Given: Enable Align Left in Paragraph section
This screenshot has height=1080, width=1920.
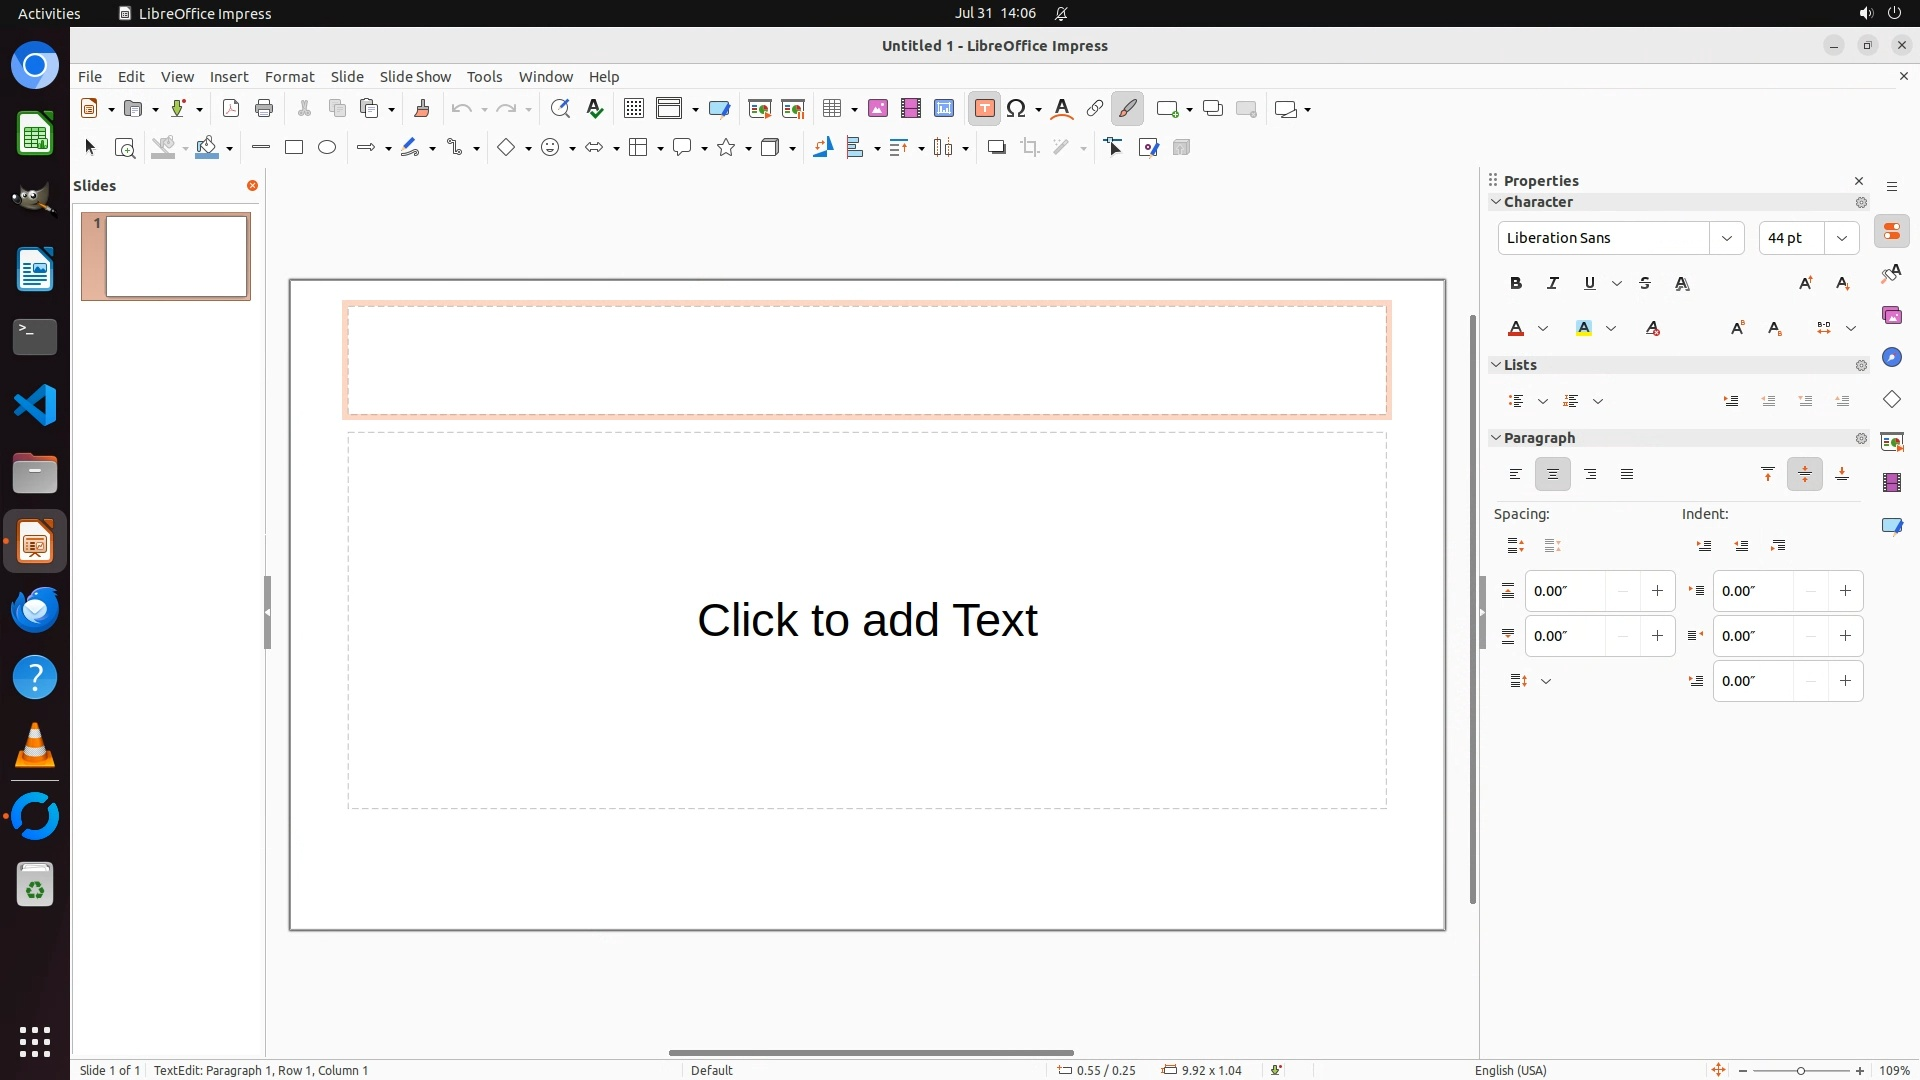Looking at the screenshot, I should click(x=1516, y=475).
